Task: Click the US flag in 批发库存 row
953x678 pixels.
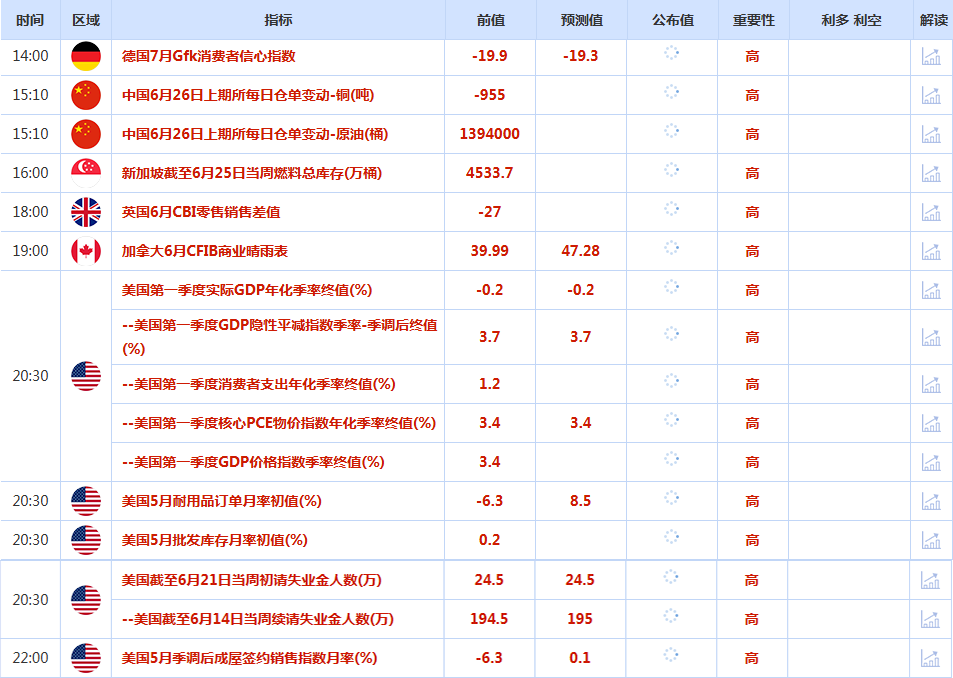Action: pos(86,540)
